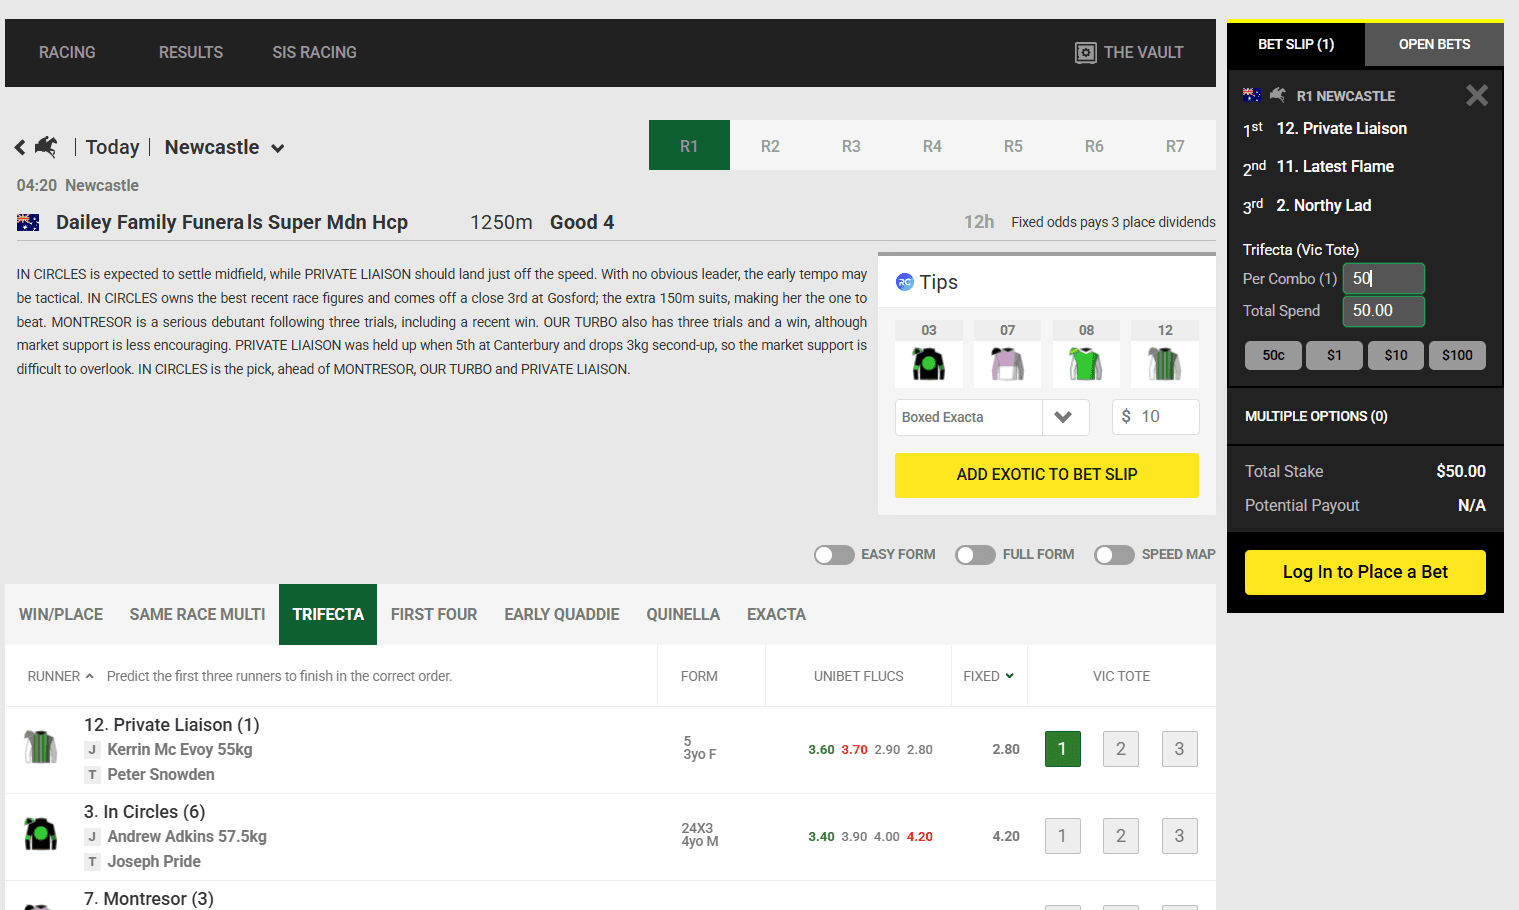1519x910 pixels.
Task: Turn on Speed Map toggle
Action: [1114, 555]
